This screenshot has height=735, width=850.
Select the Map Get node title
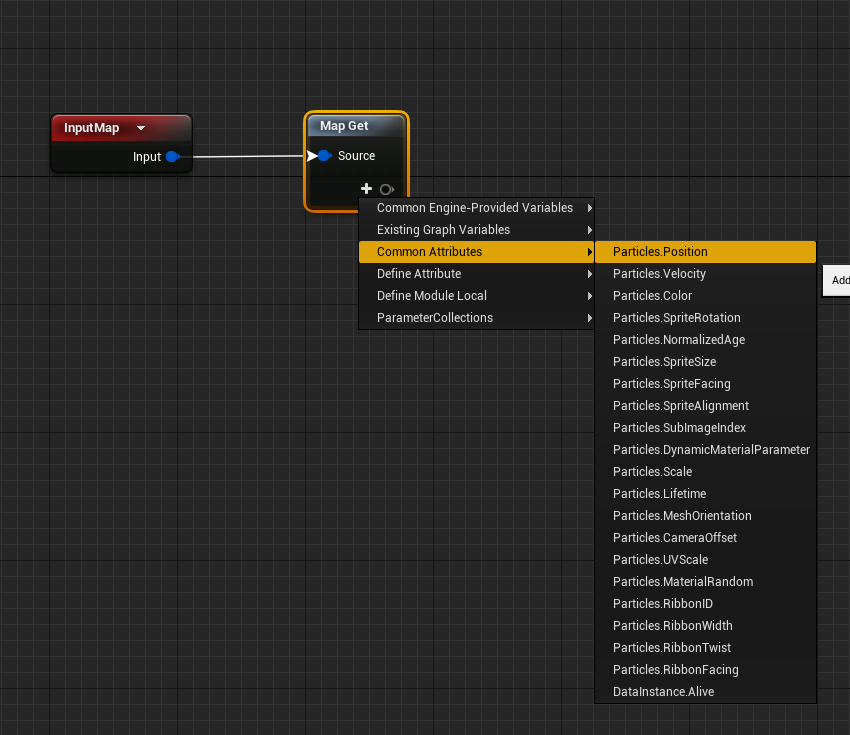(x=344, y=126)
